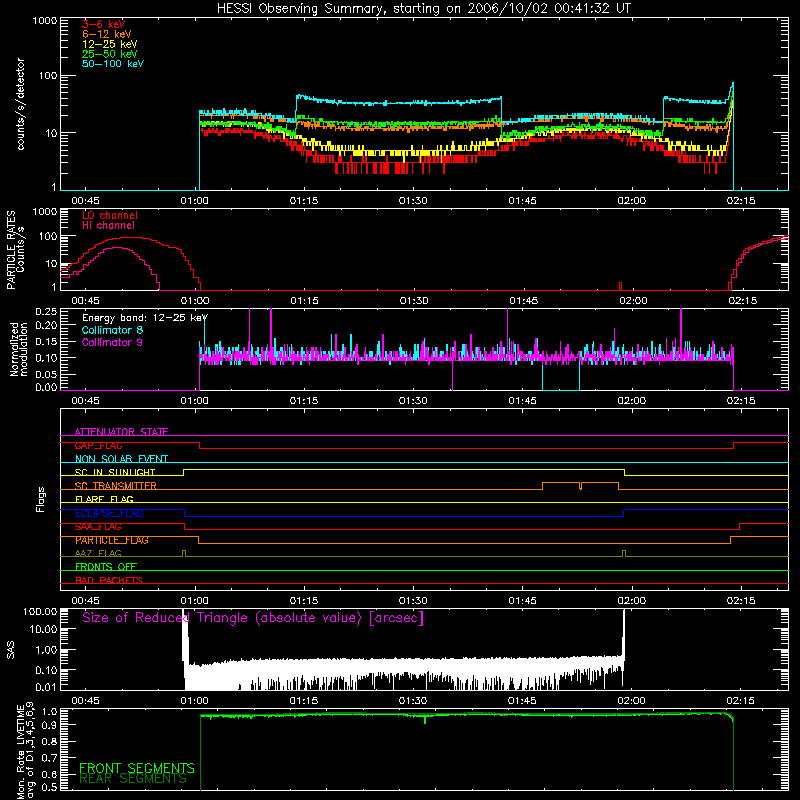
Task: Click the "ECLIPSE_FLAG" label
Action: tap(109, 513)
